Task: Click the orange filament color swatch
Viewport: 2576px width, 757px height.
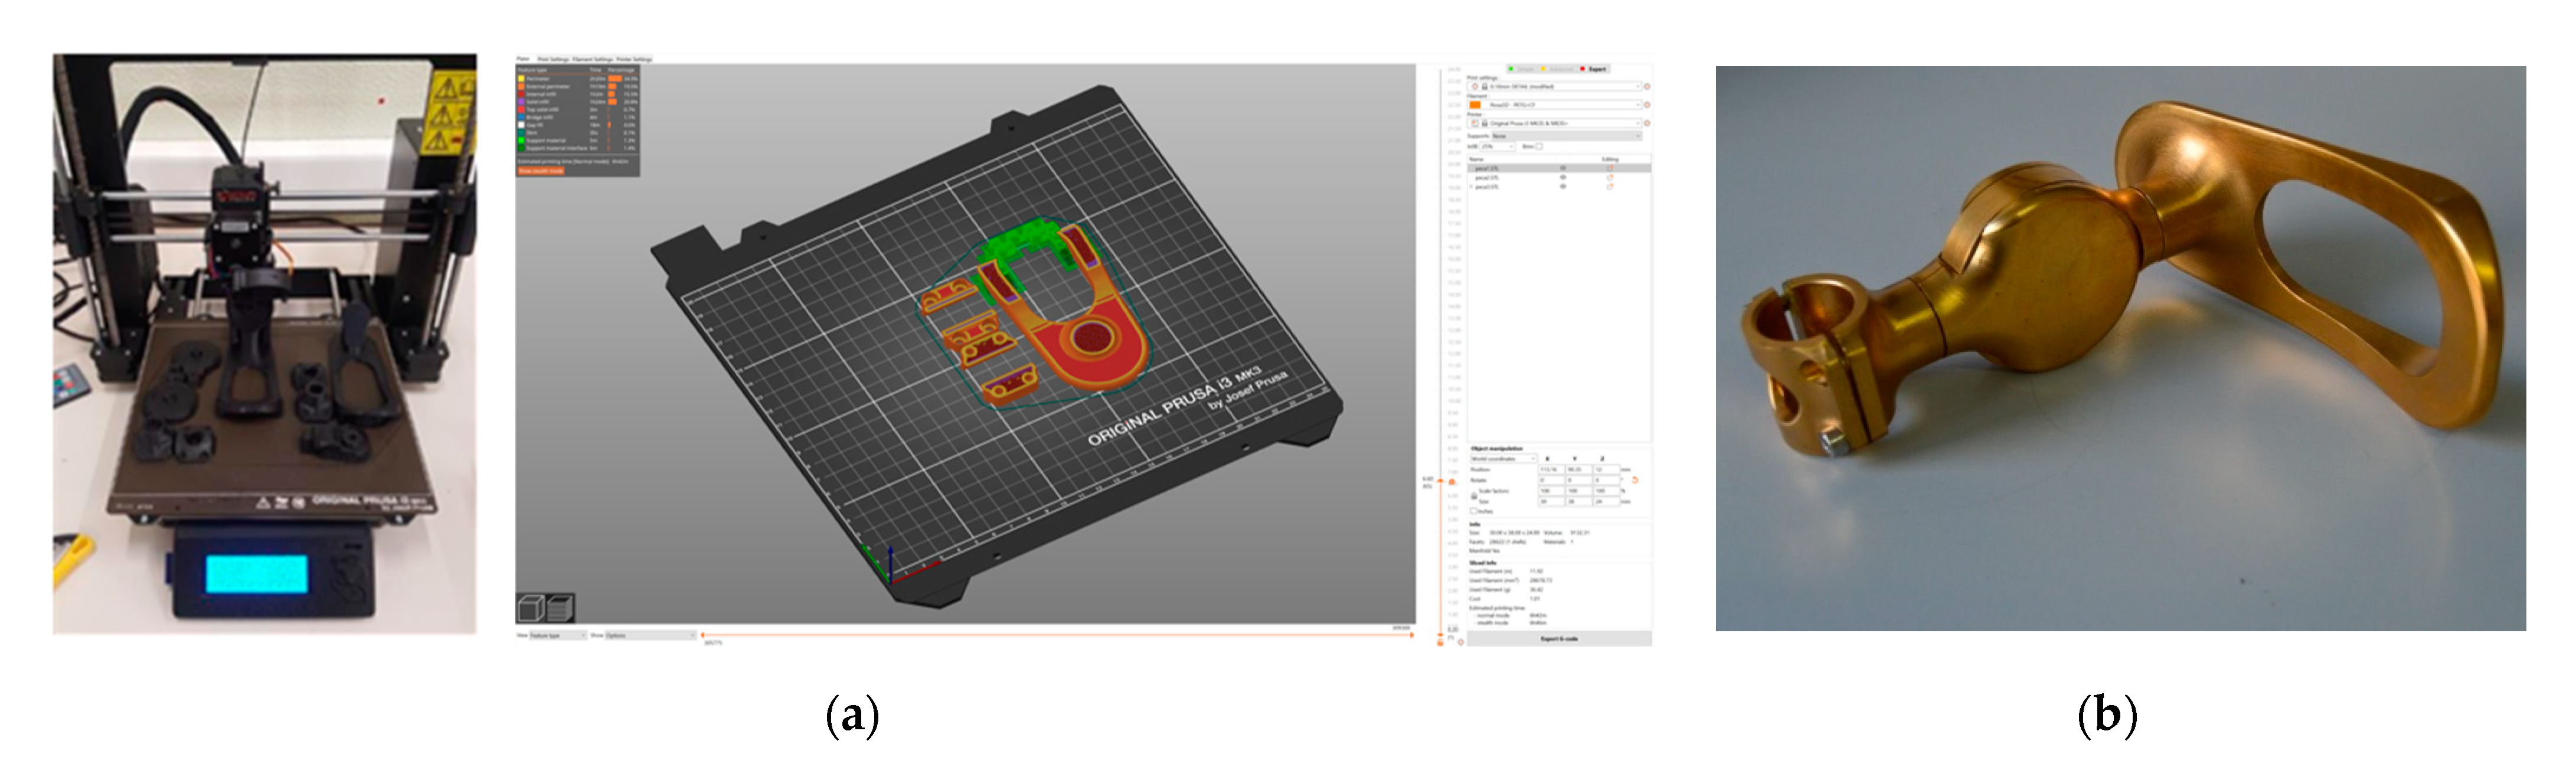Action: click(1475, 105)
